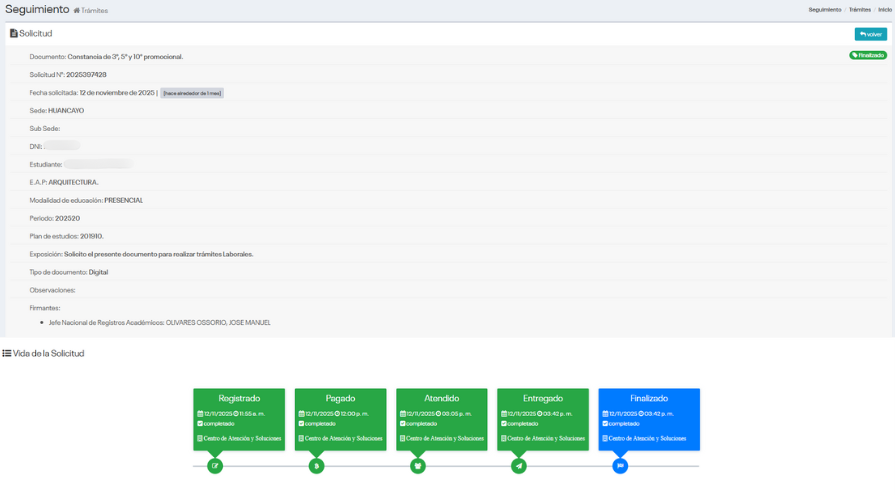Click the completado checkbox in the Registrado card
This screenshot has height=495, width=895.
[x=200, y=423]
